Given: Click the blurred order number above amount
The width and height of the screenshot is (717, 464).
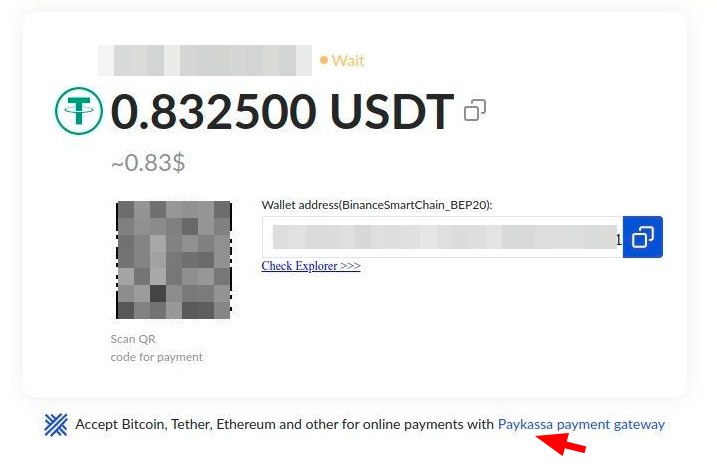Looking at the screenshot, I should pyautogui.click(x=205, y=60).
